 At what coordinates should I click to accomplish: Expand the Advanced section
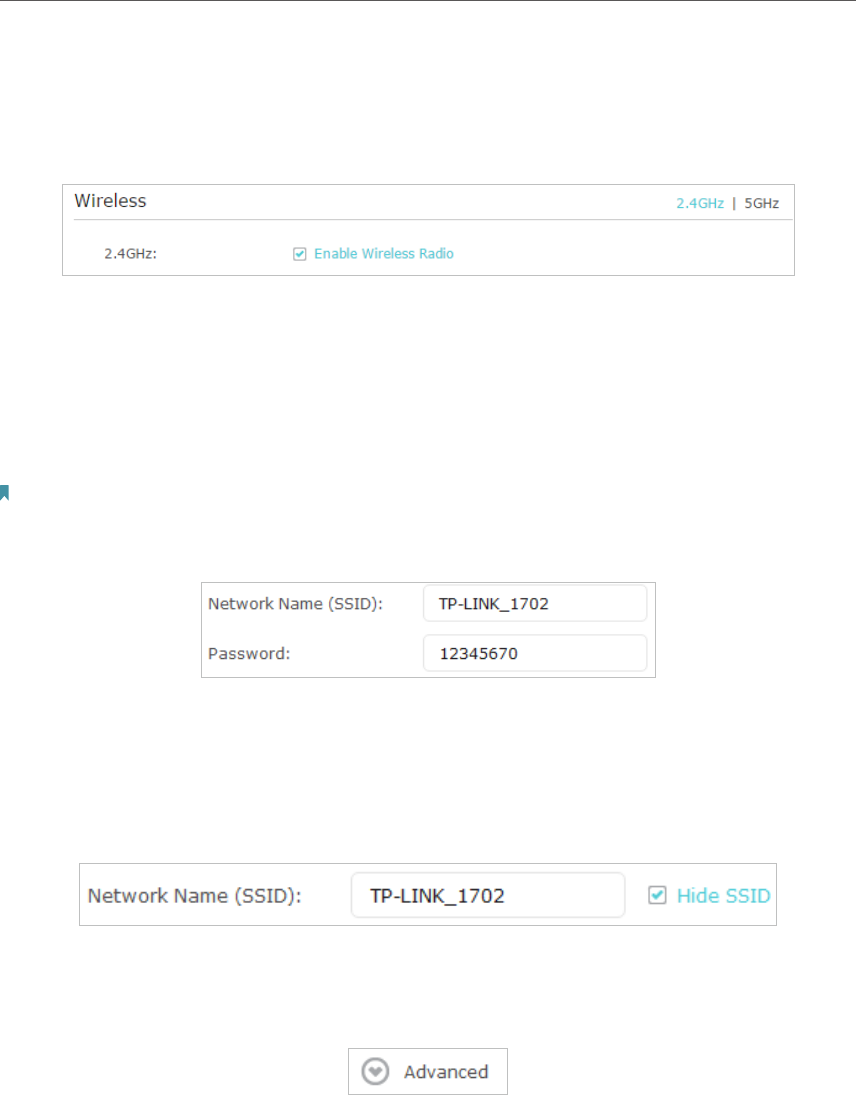(x=428, y=1071)
